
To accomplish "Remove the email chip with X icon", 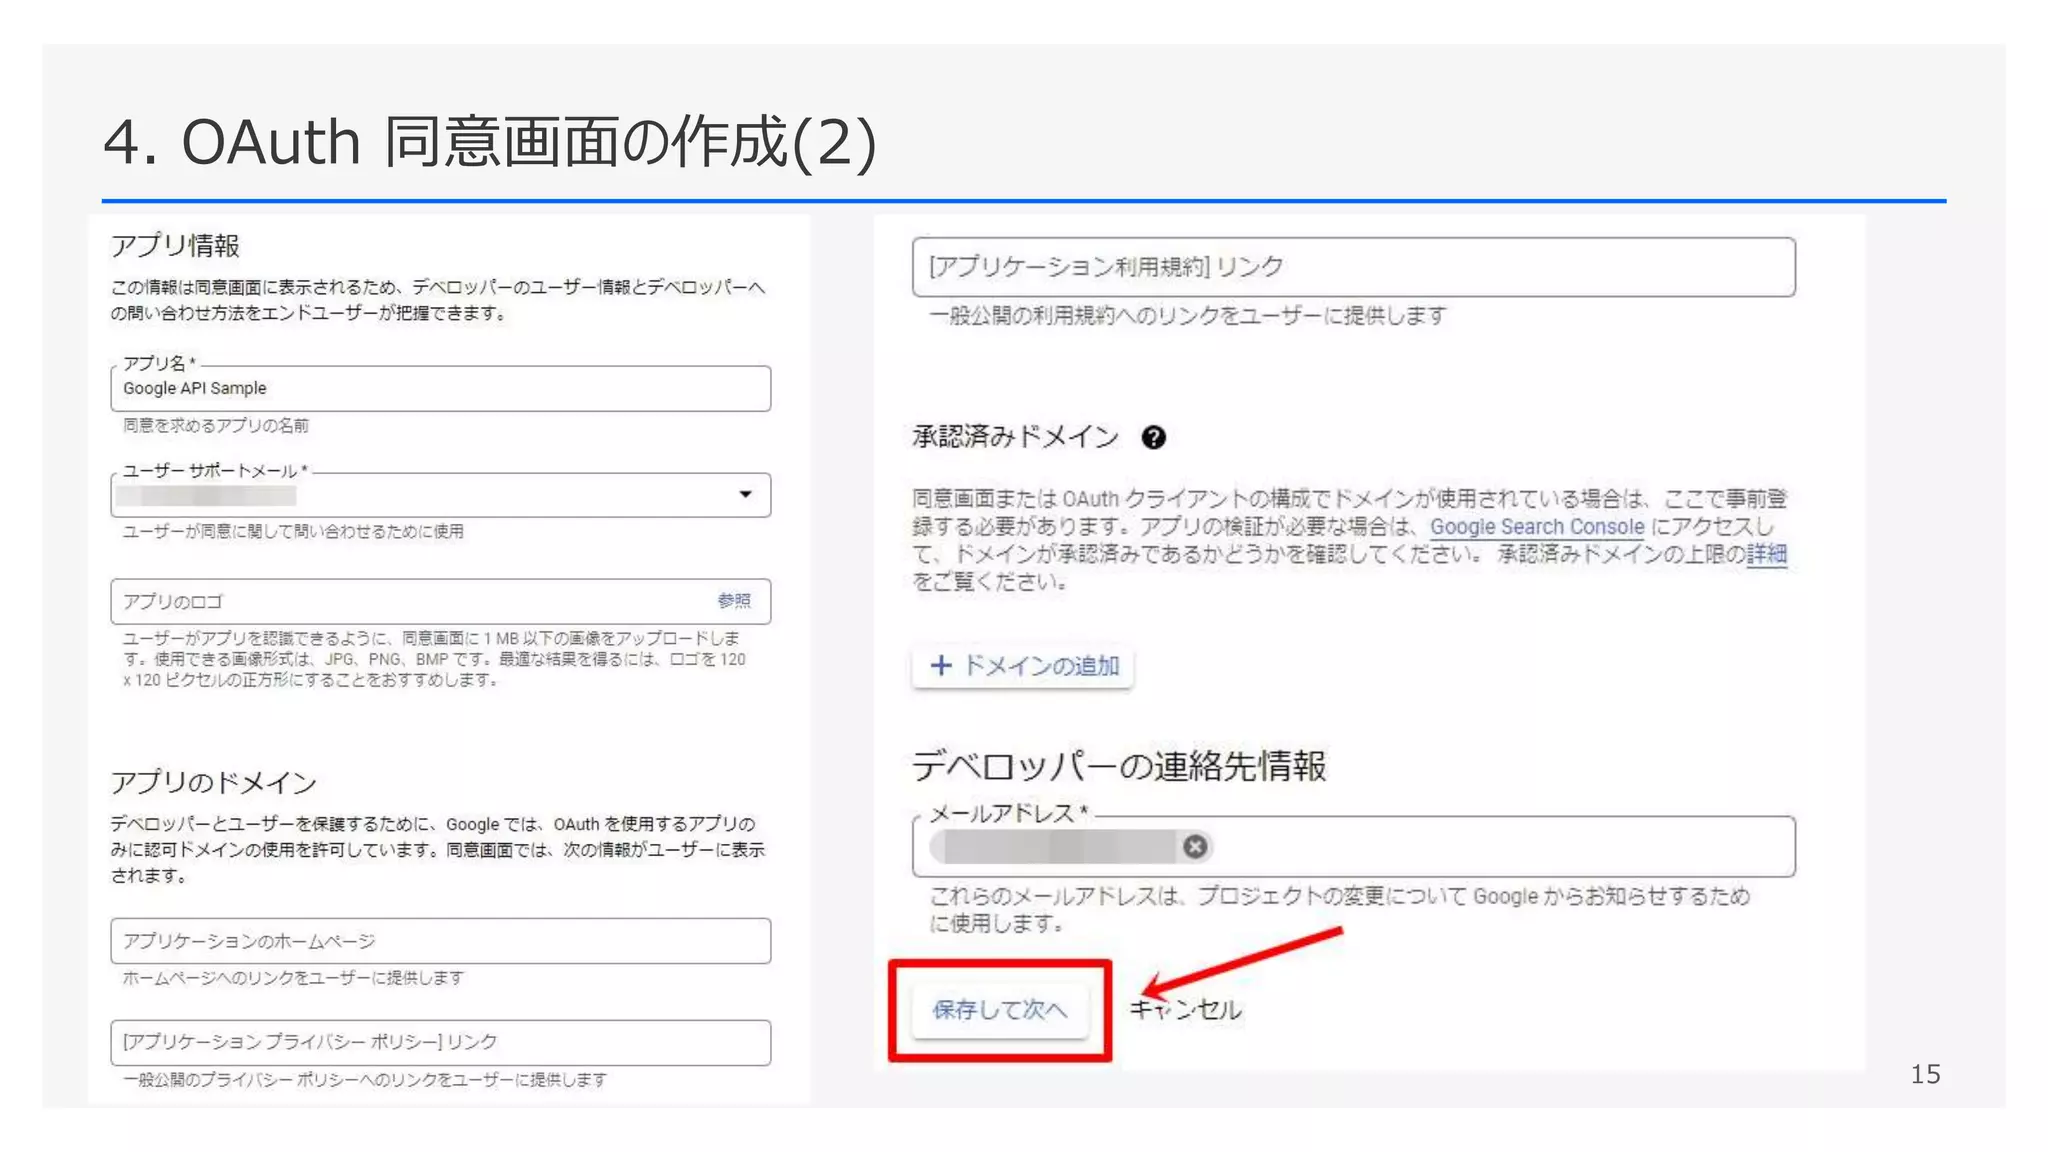I will coord(1194,847).
